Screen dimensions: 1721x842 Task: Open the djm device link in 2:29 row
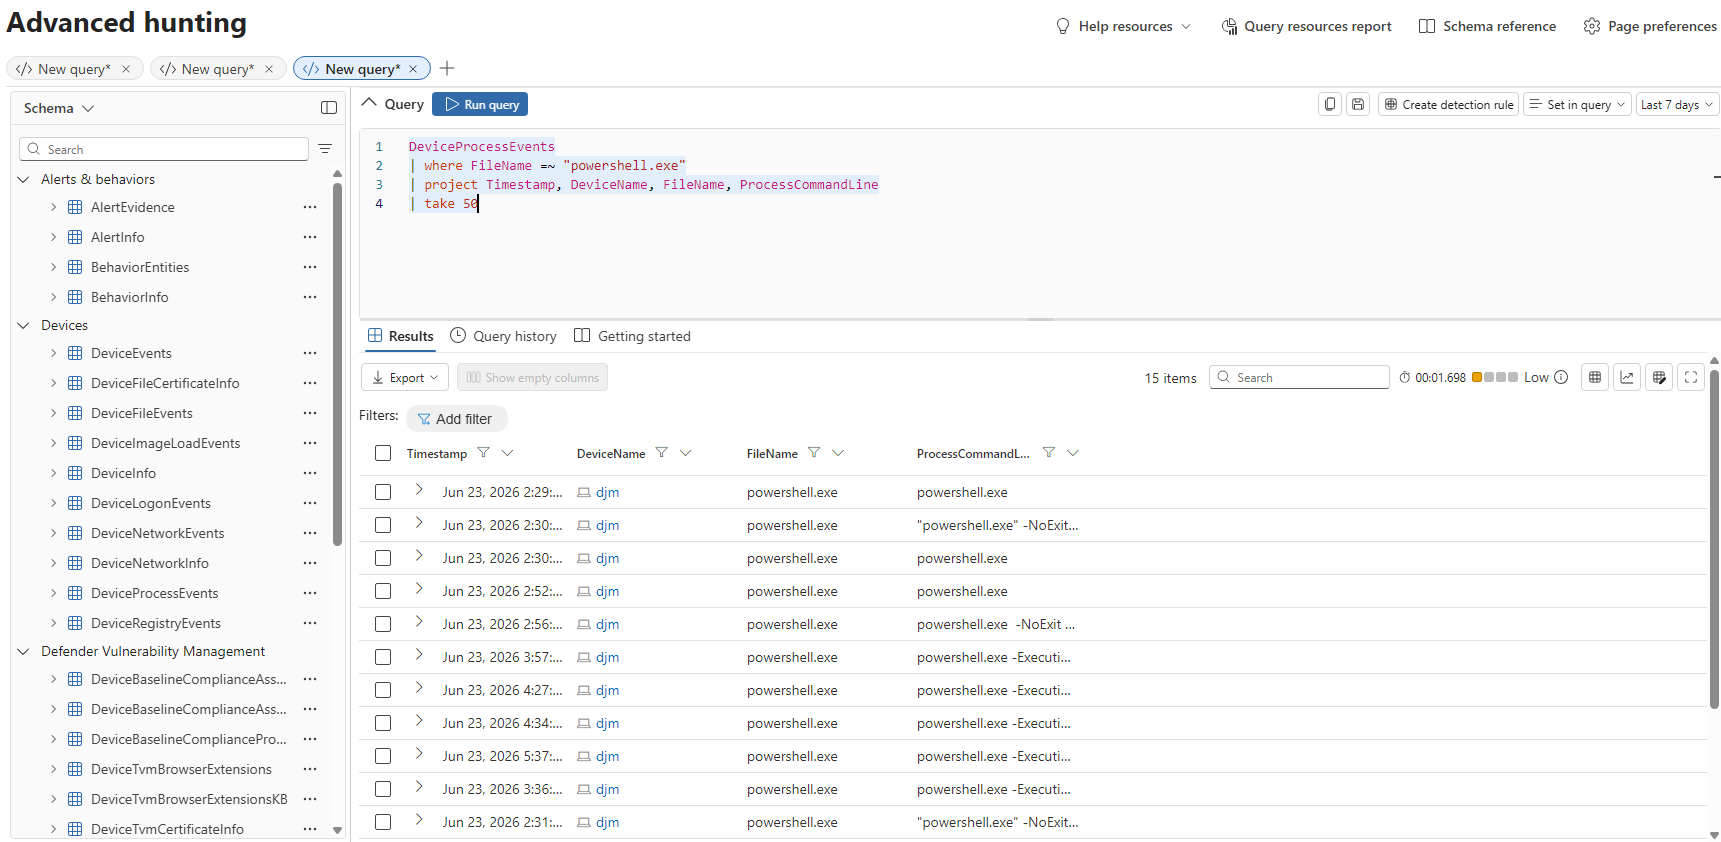coord(607,492)
